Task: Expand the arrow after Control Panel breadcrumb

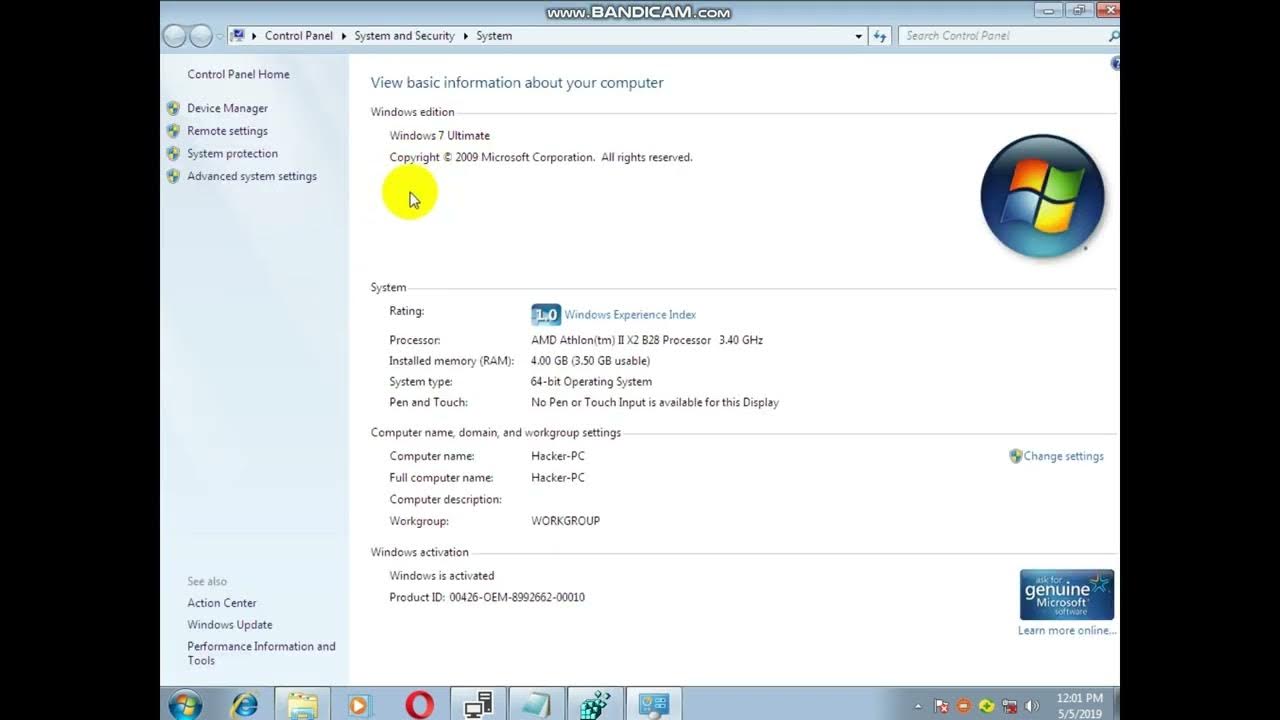Action: tap(344, 36)
